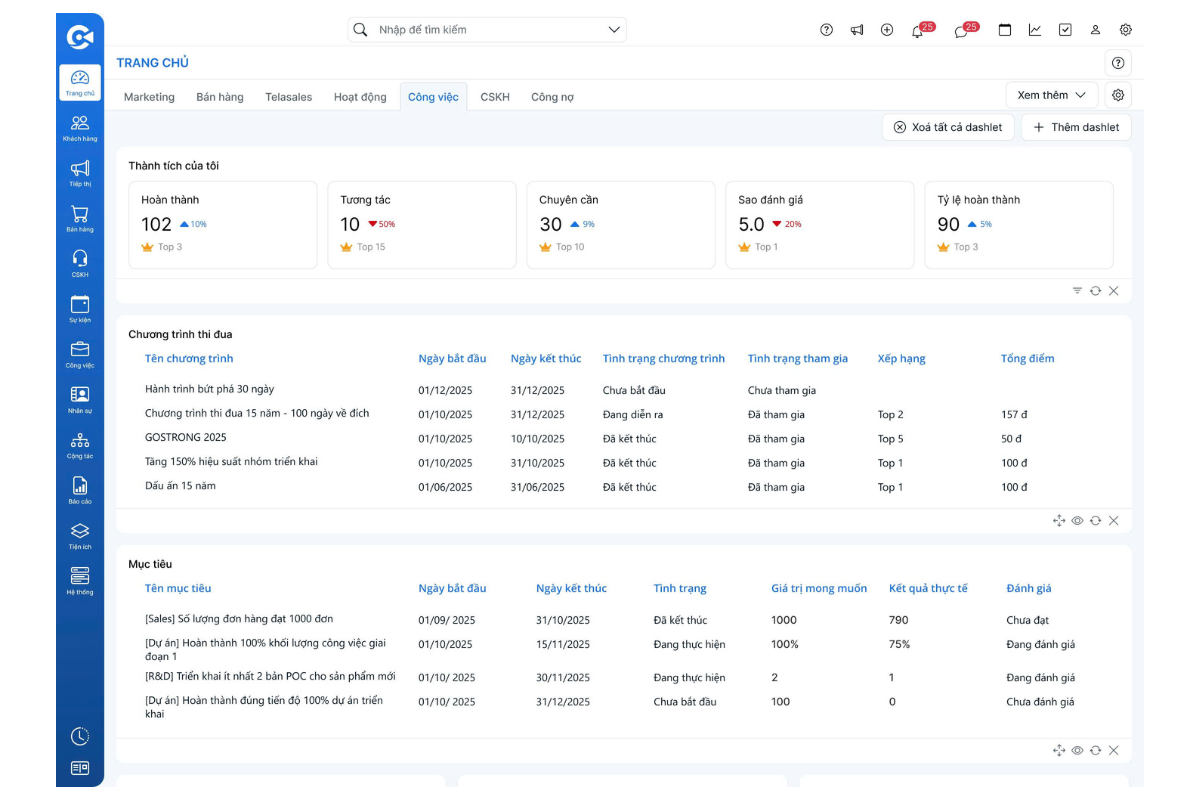Open the Bán hàng shopping cart icon
Viewport: 1200px width, 800px height.
point(80,218)
